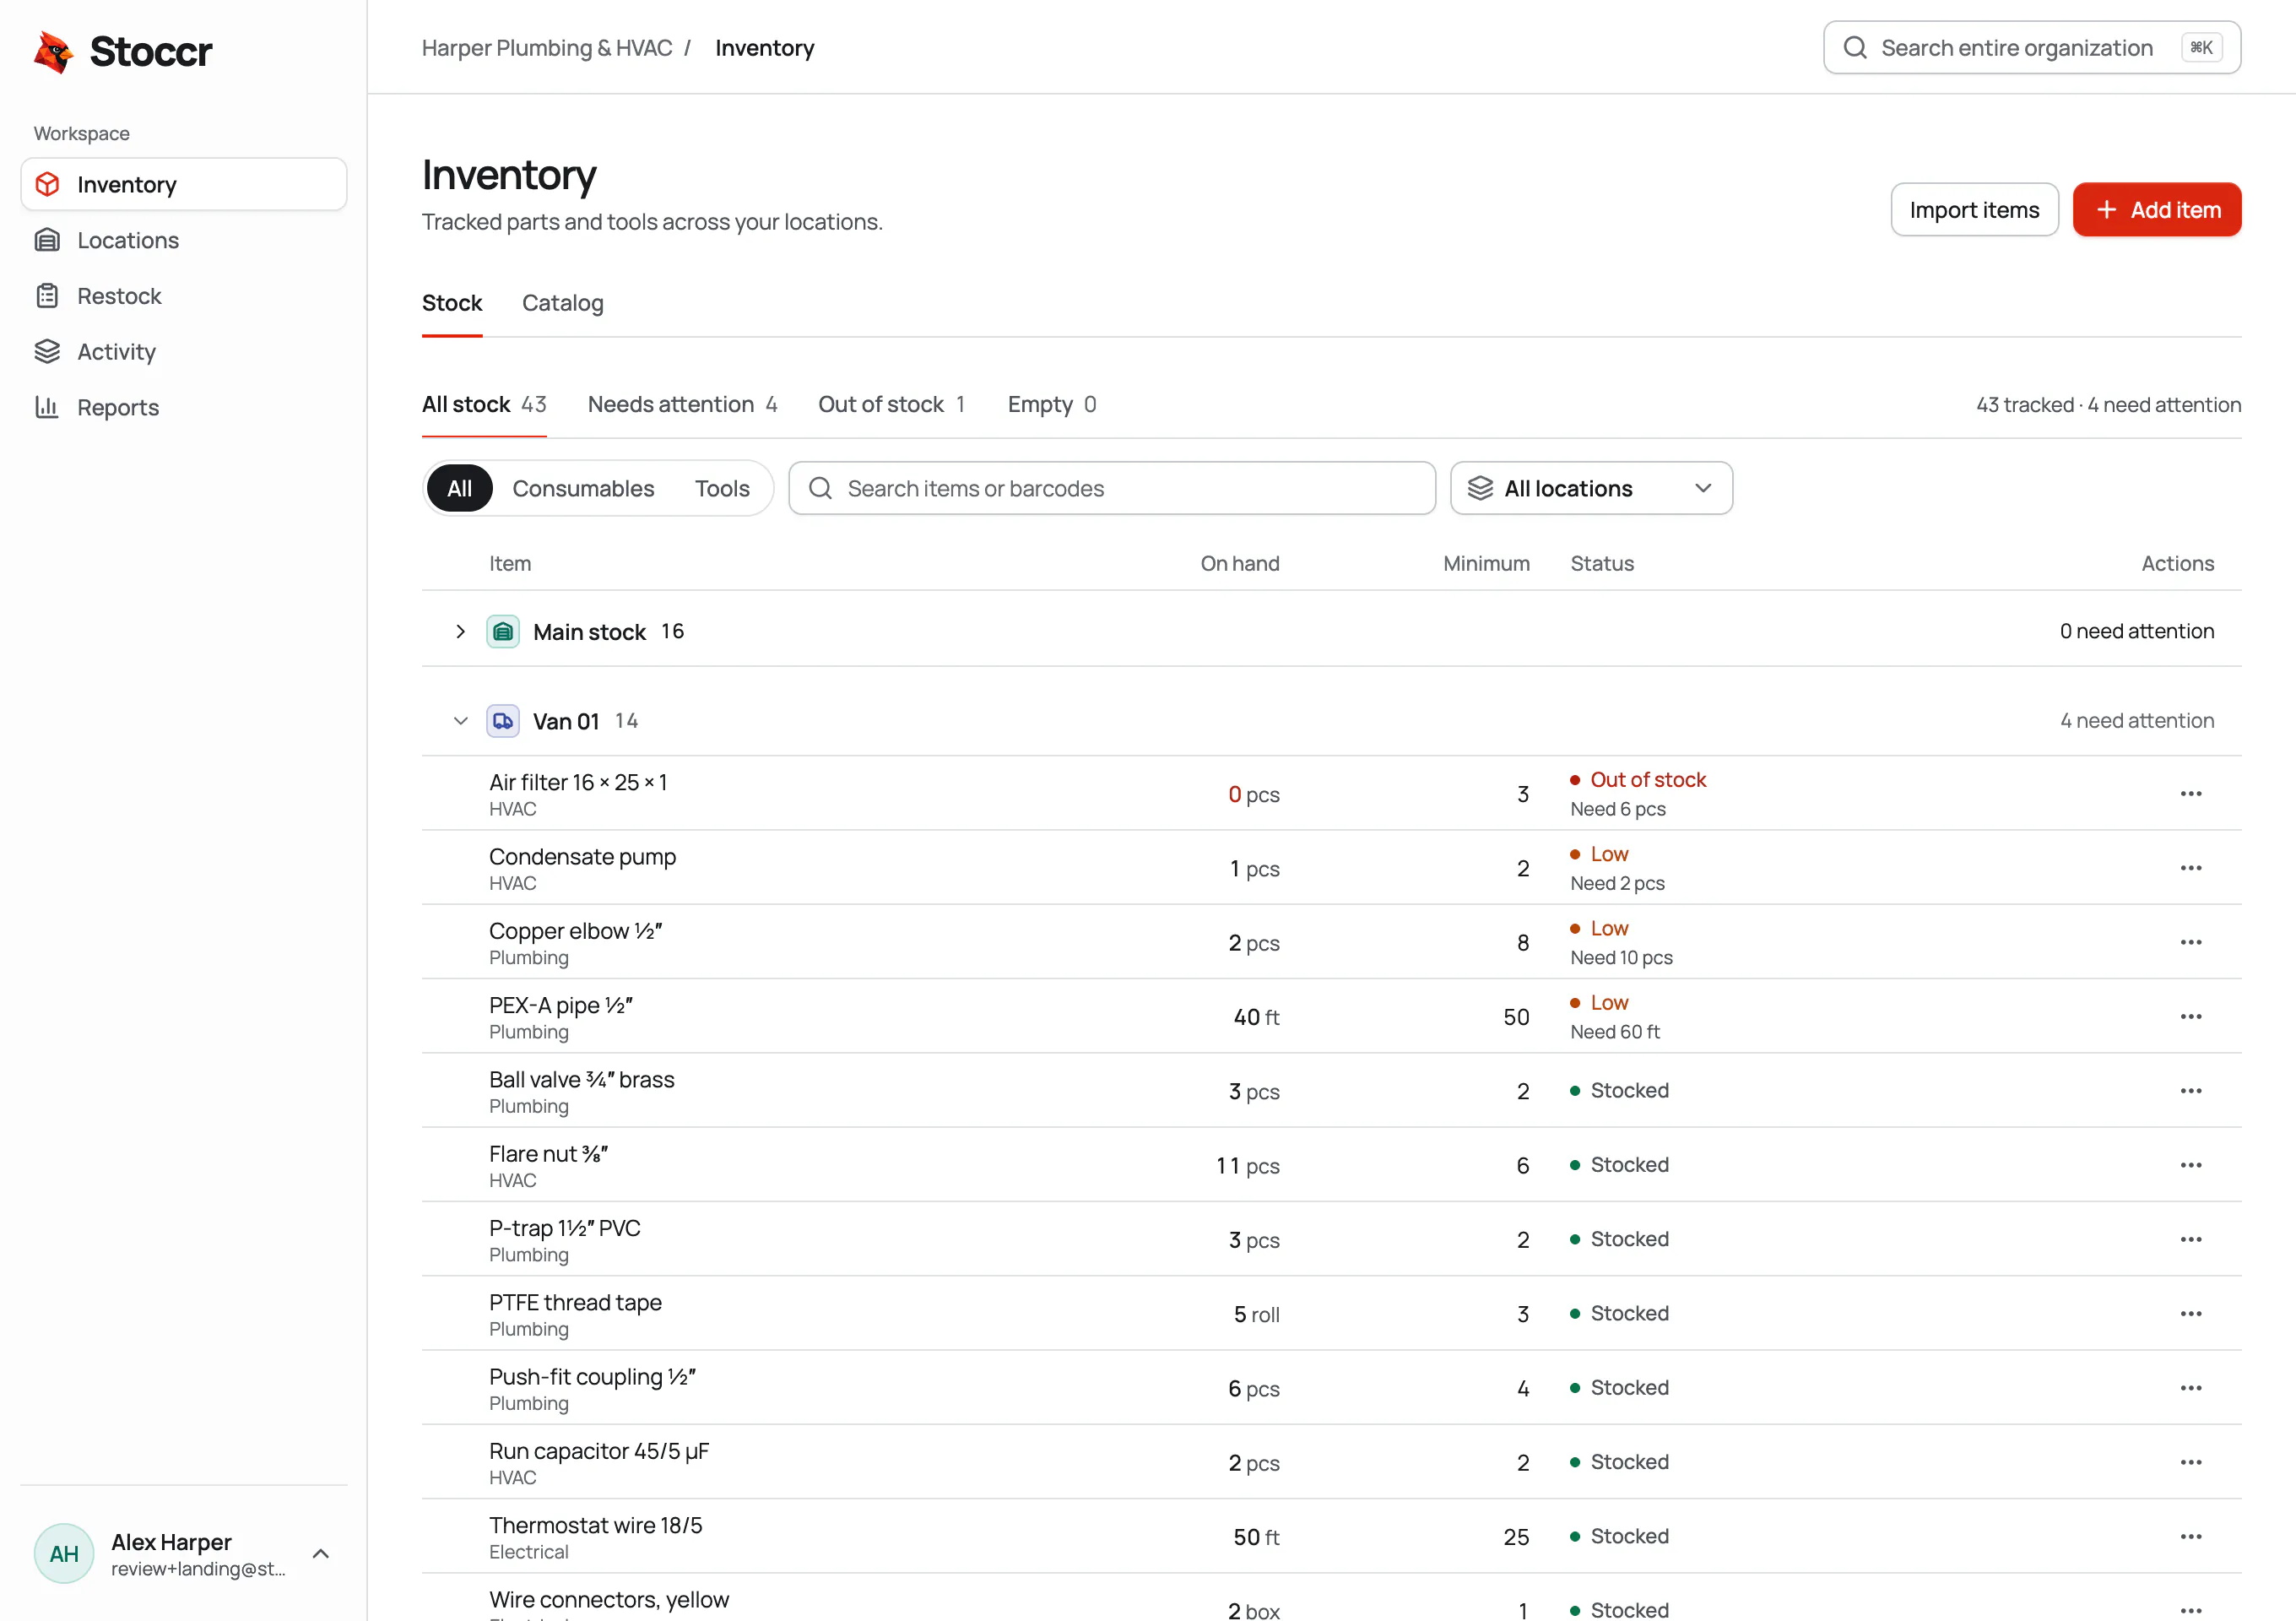The width and height of the screenshot is (2296, 1621).
Task: Show Out of stock items
Action: [x=892, y=404]
